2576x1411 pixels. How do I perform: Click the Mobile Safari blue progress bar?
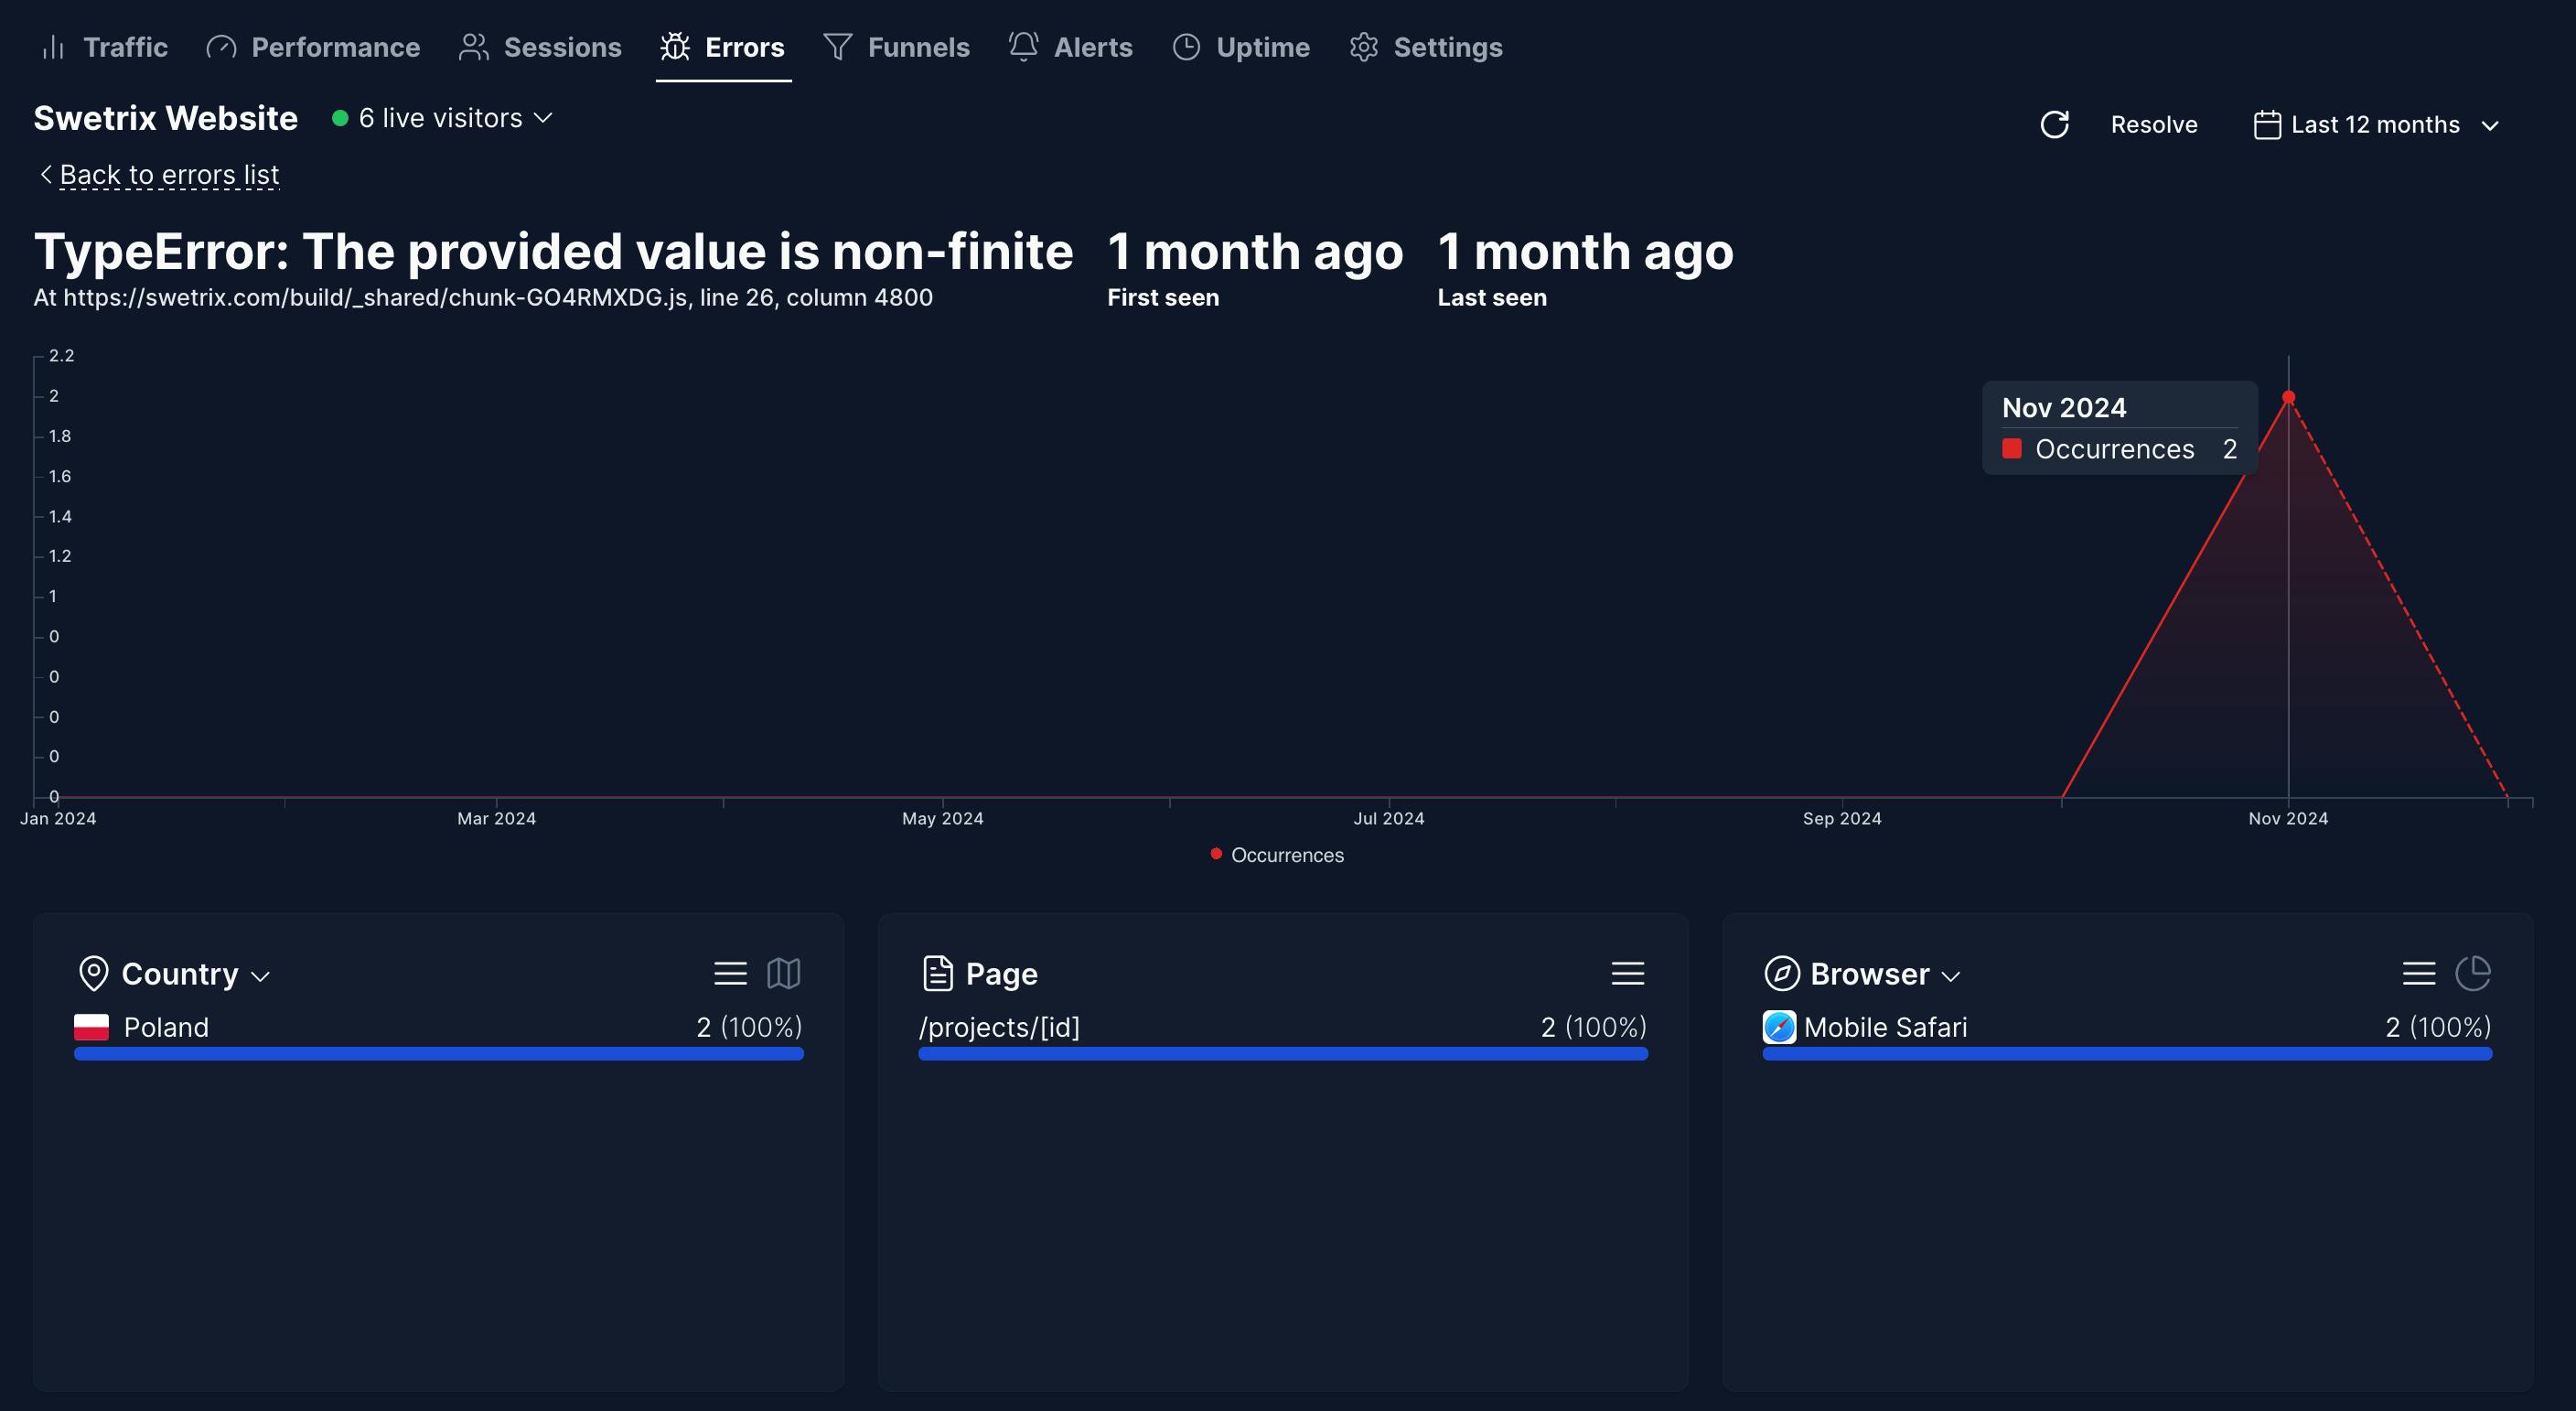pos(2127,1054)
